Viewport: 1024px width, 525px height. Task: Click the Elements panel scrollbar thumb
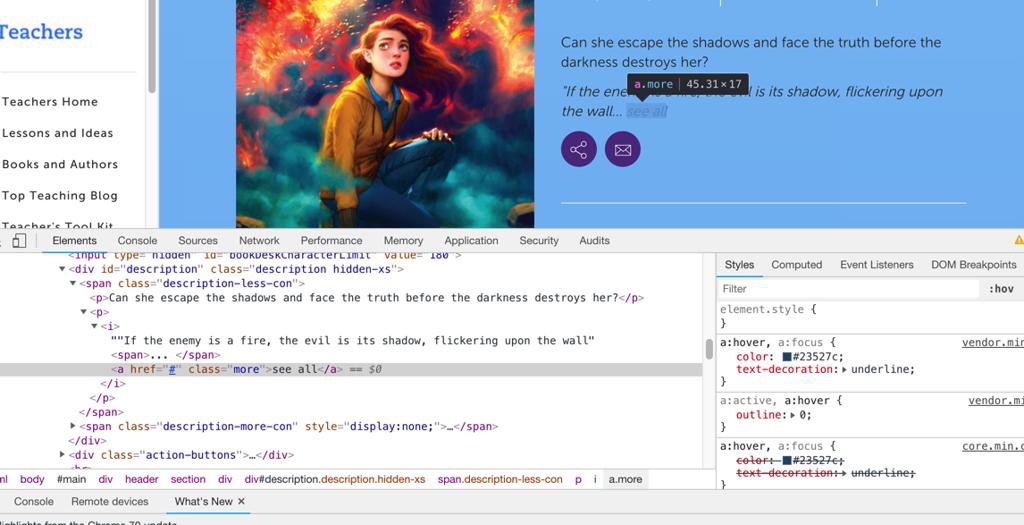[709, 349]
